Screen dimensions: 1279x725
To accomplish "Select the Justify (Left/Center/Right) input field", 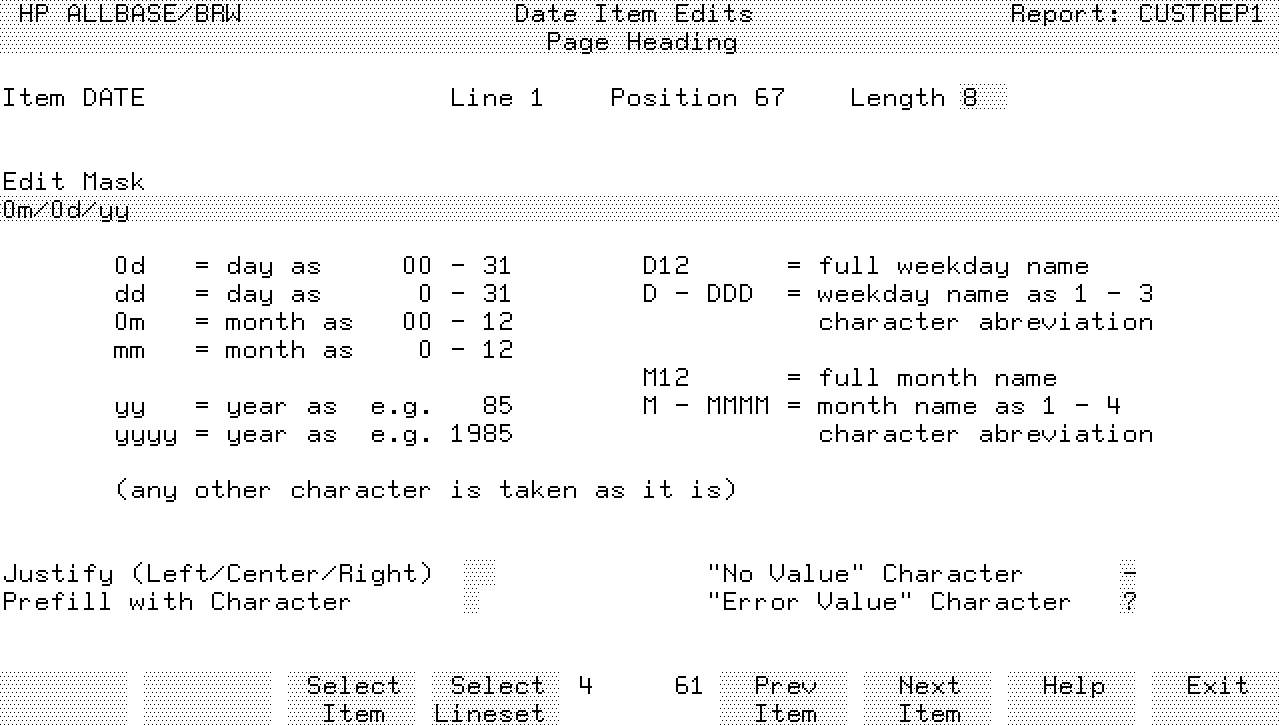I will click(480, 574).
